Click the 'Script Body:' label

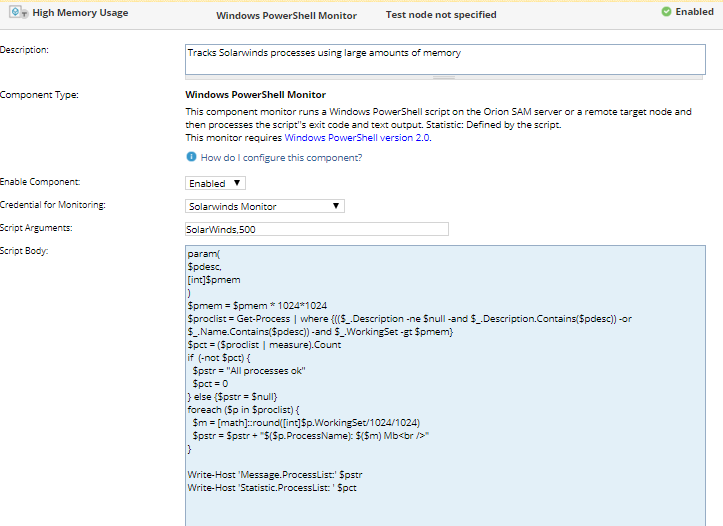pyautogui.click(x=24, y=251)
